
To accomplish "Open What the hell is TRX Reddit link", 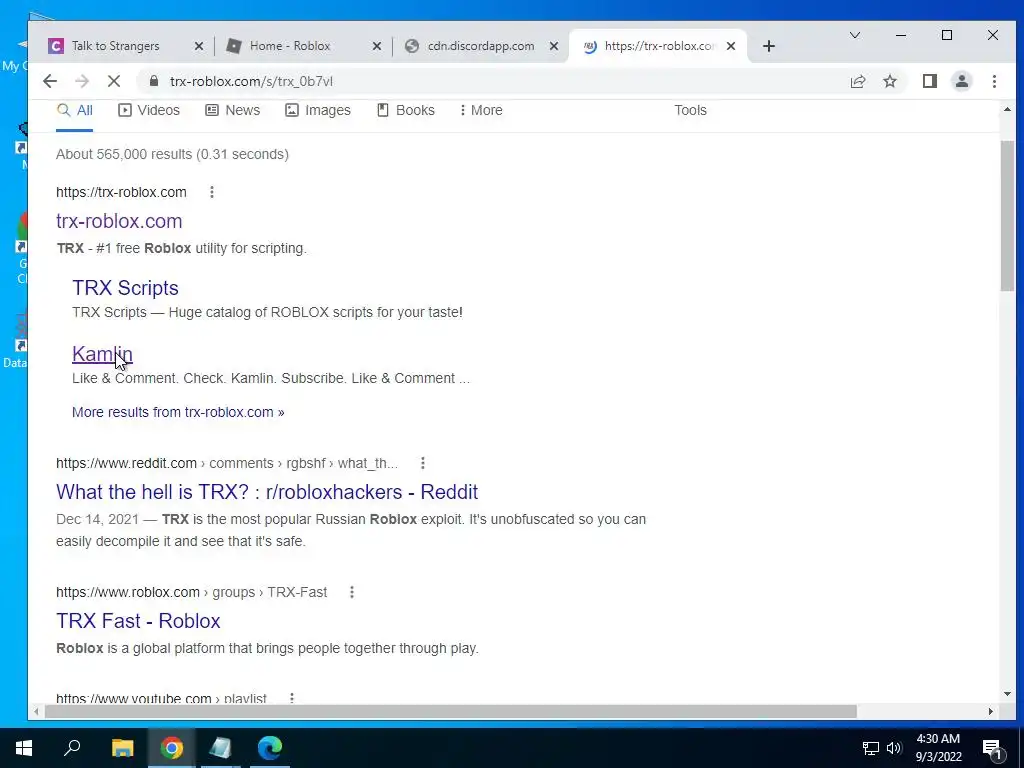I will click(x=267, y=492).
